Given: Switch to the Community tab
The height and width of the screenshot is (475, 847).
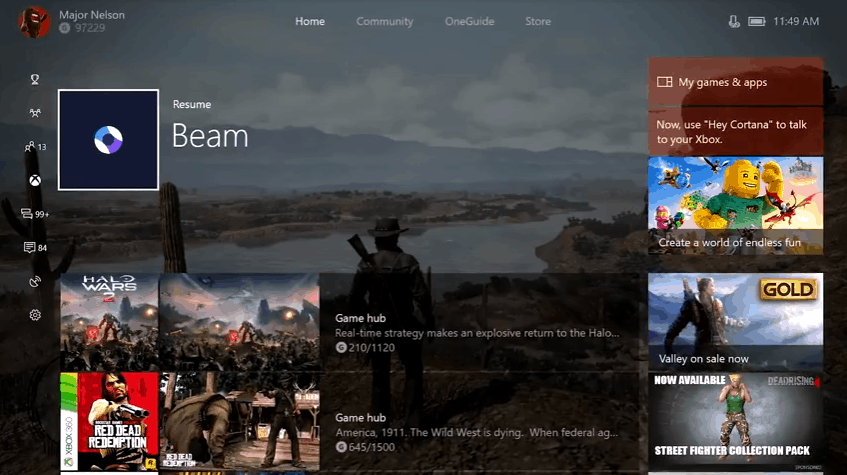Looking at the screenshot, I should (385, 22).
